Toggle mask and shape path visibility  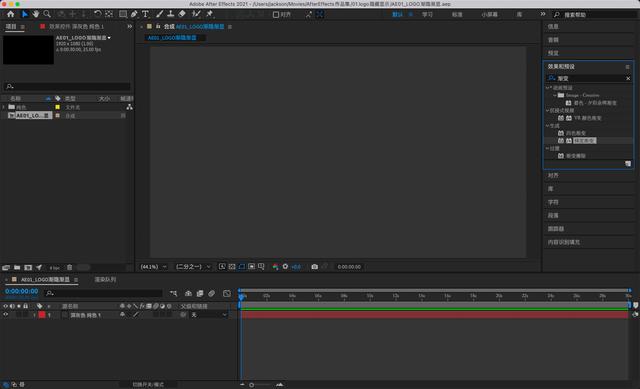(x=242, y=267)
